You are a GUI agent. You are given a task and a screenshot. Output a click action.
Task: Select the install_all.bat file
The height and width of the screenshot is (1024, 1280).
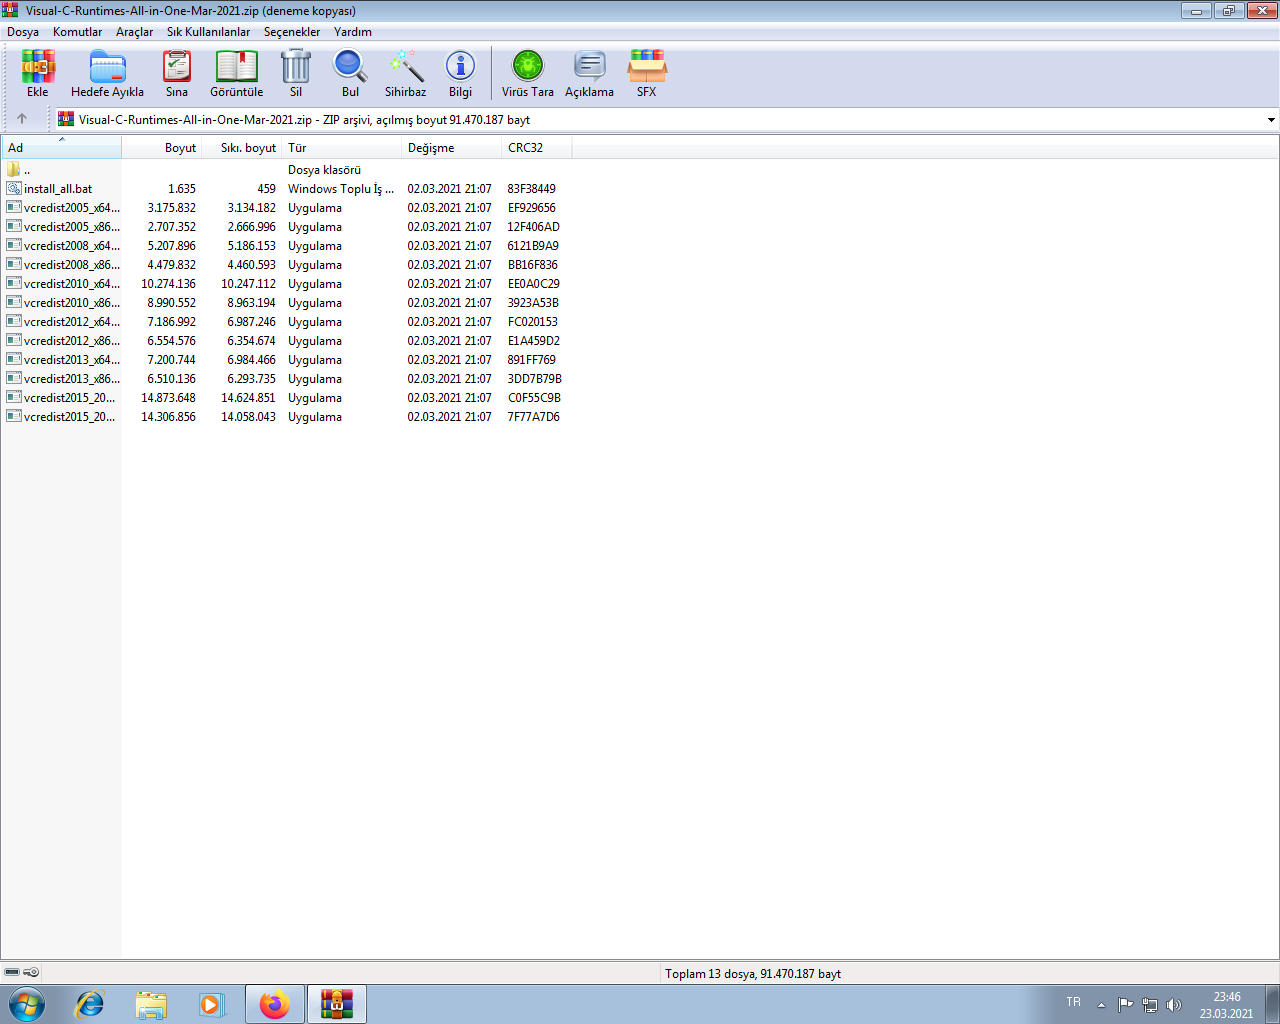tap(286, 189)
